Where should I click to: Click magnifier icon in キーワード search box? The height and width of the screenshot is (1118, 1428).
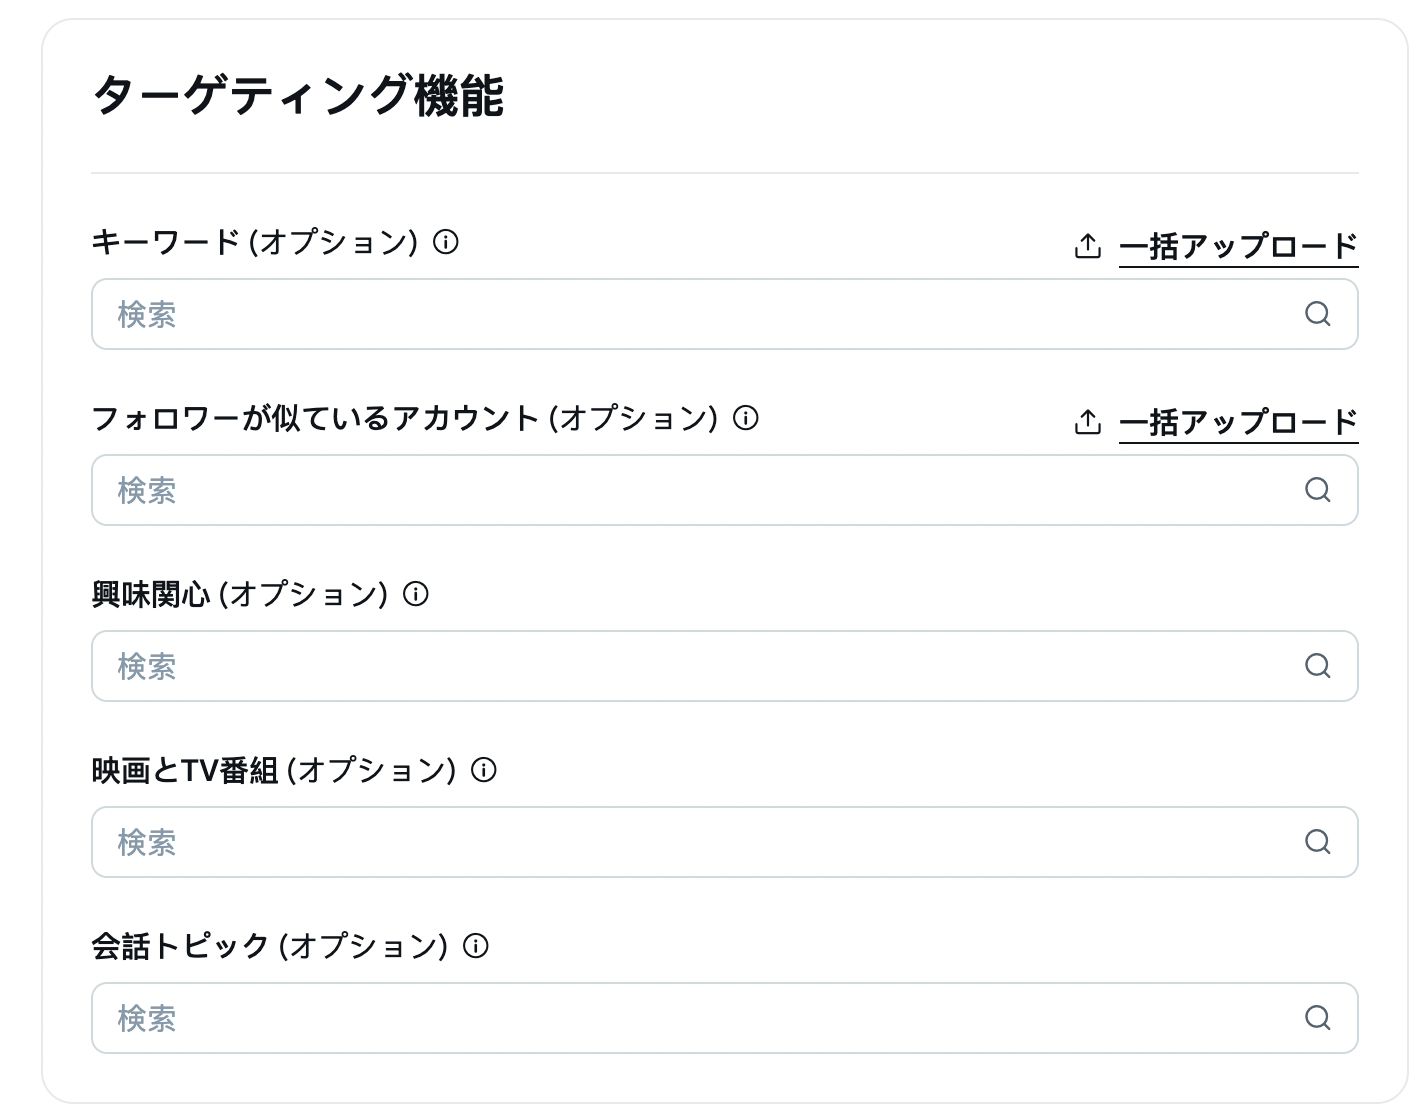1318,314
